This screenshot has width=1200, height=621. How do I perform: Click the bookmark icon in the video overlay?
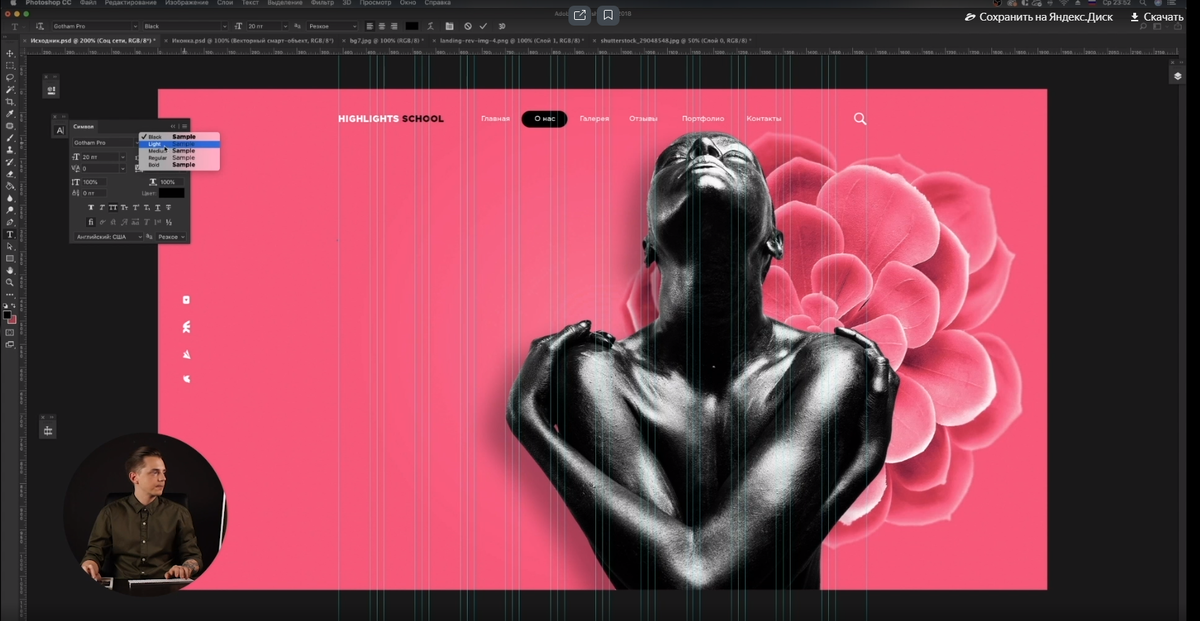tap(607, 15)
